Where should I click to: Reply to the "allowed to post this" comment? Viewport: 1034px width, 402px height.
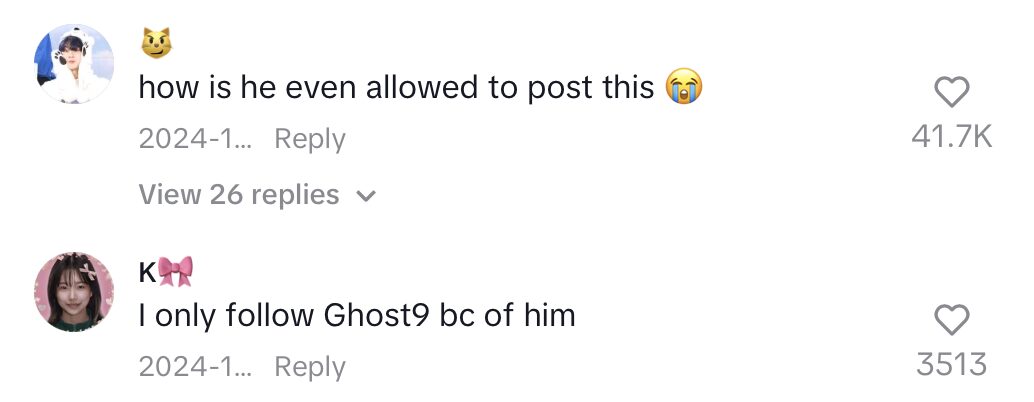pyautogui.click(x=309, y=138)
